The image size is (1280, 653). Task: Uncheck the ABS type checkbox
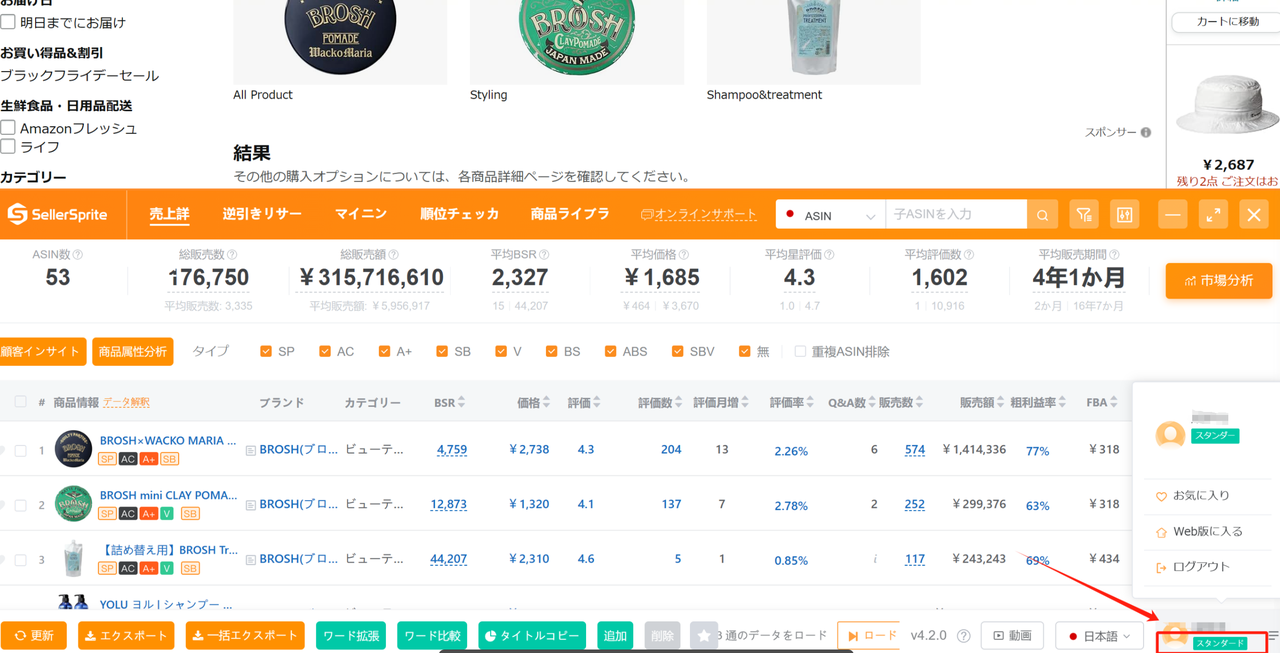pos(610,352)
